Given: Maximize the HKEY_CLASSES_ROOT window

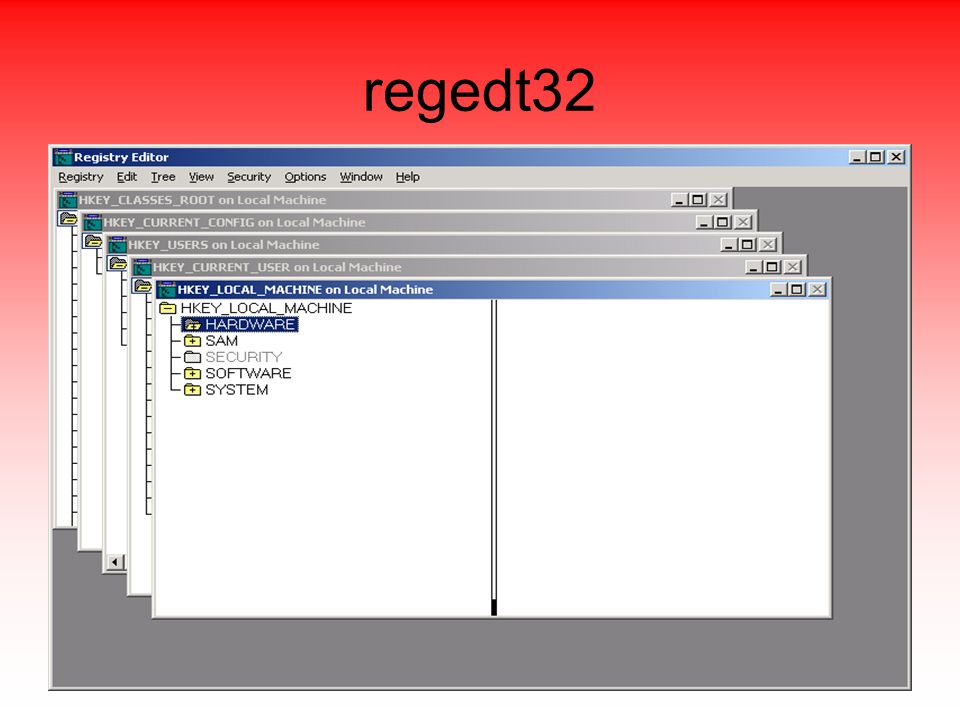Looking at the screenshot, I should point(697,200).
